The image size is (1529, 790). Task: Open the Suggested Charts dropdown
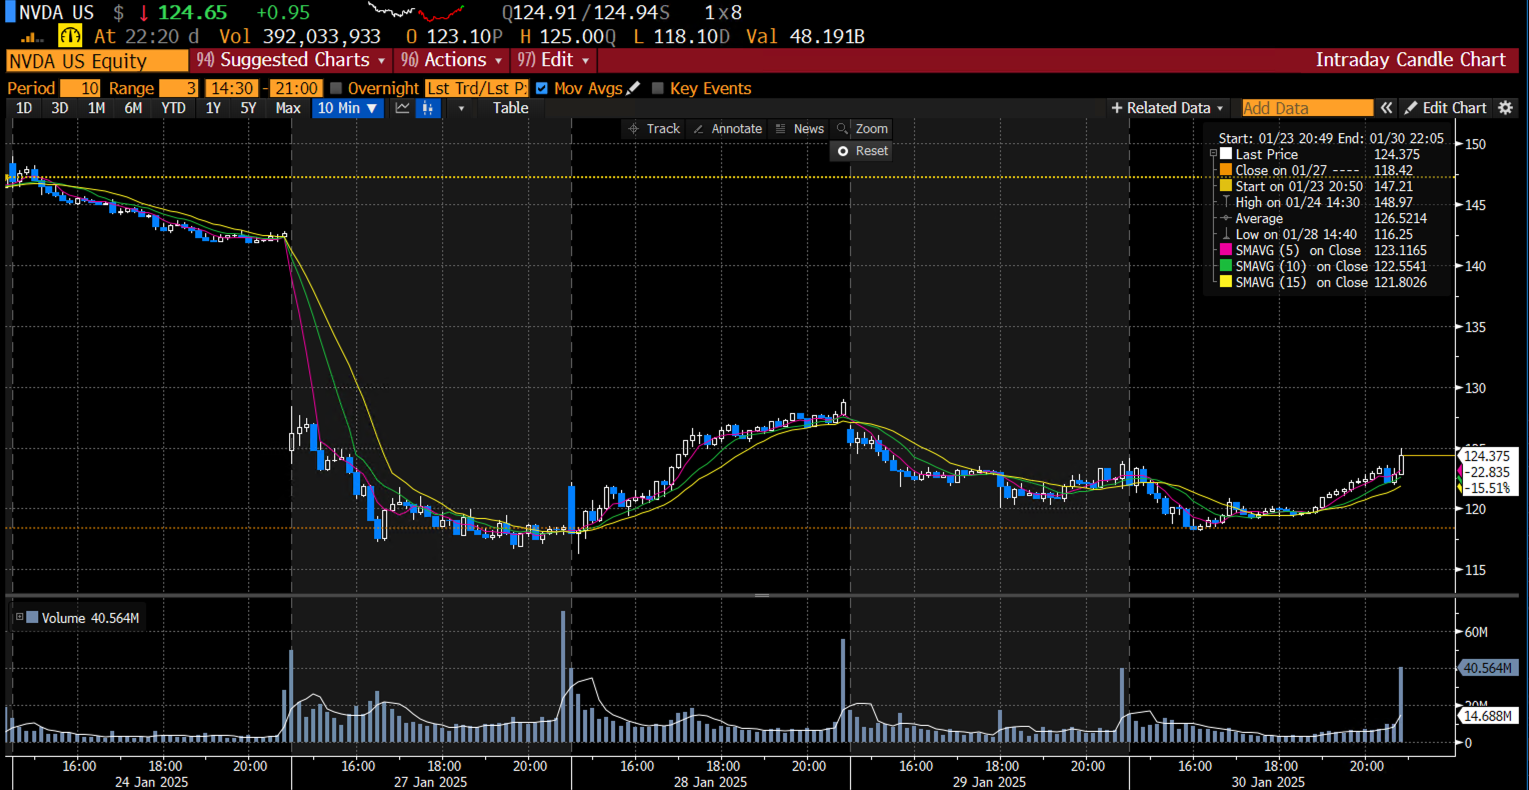pyautogui.click(x=291, y=60)
